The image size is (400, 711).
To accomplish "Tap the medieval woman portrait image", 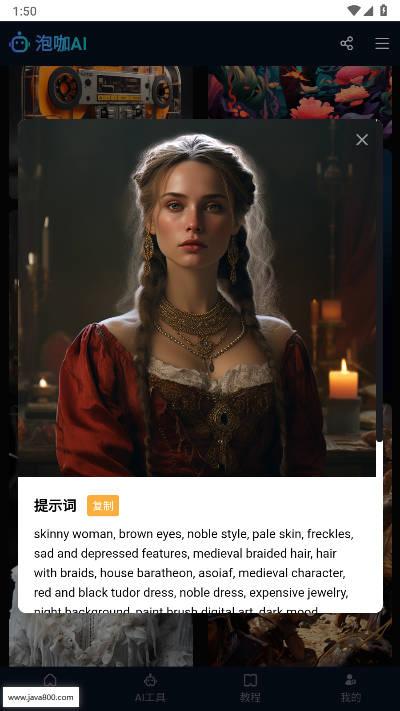I will 197,298.
